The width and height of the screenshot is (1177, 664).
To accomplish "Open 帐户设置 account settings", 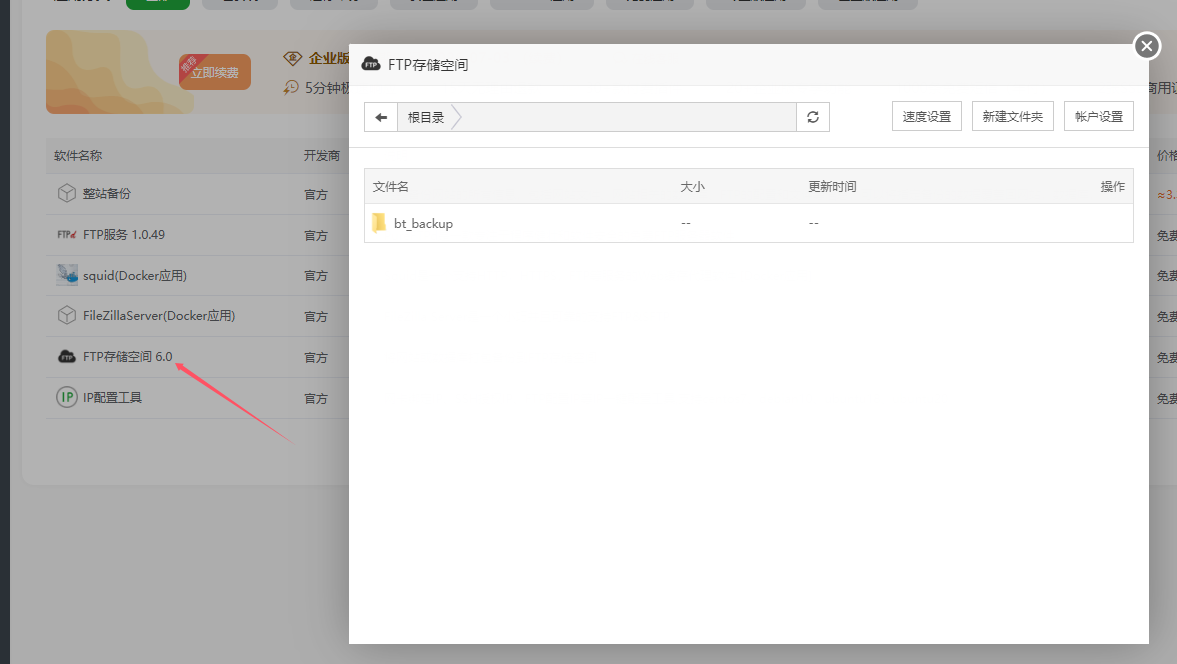I will 1098,117.
